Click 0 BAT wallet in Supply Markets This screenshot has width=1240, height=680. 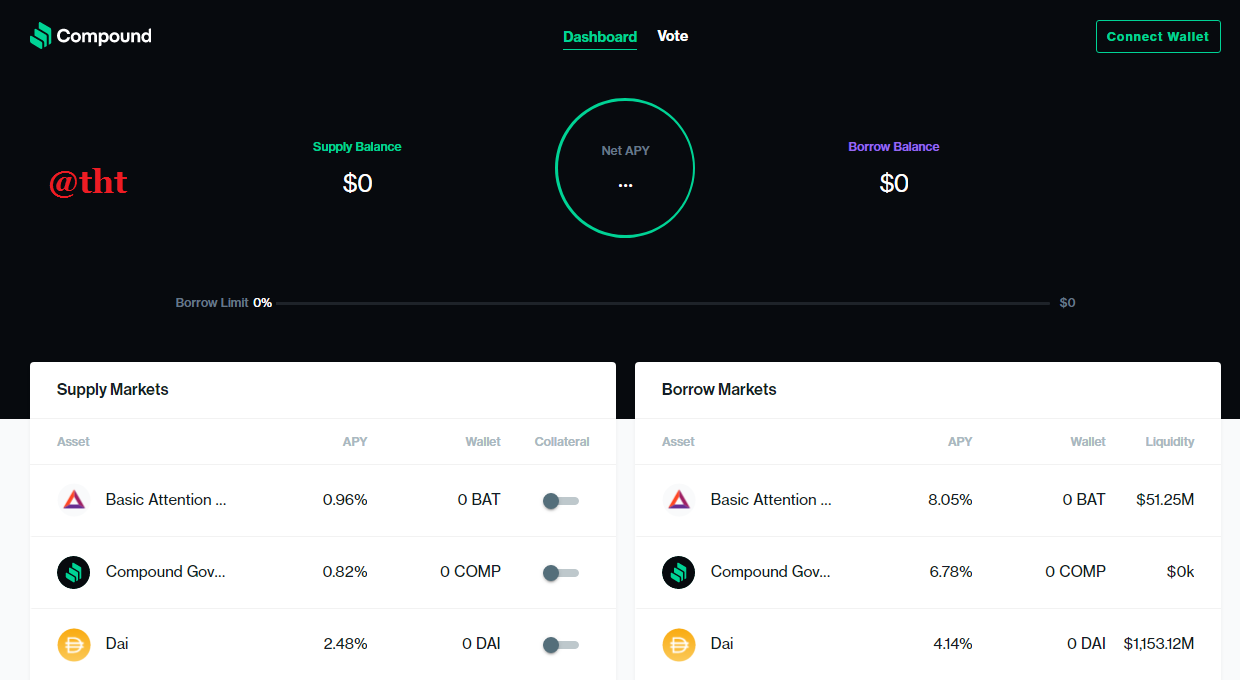click(x=479, y=500)
